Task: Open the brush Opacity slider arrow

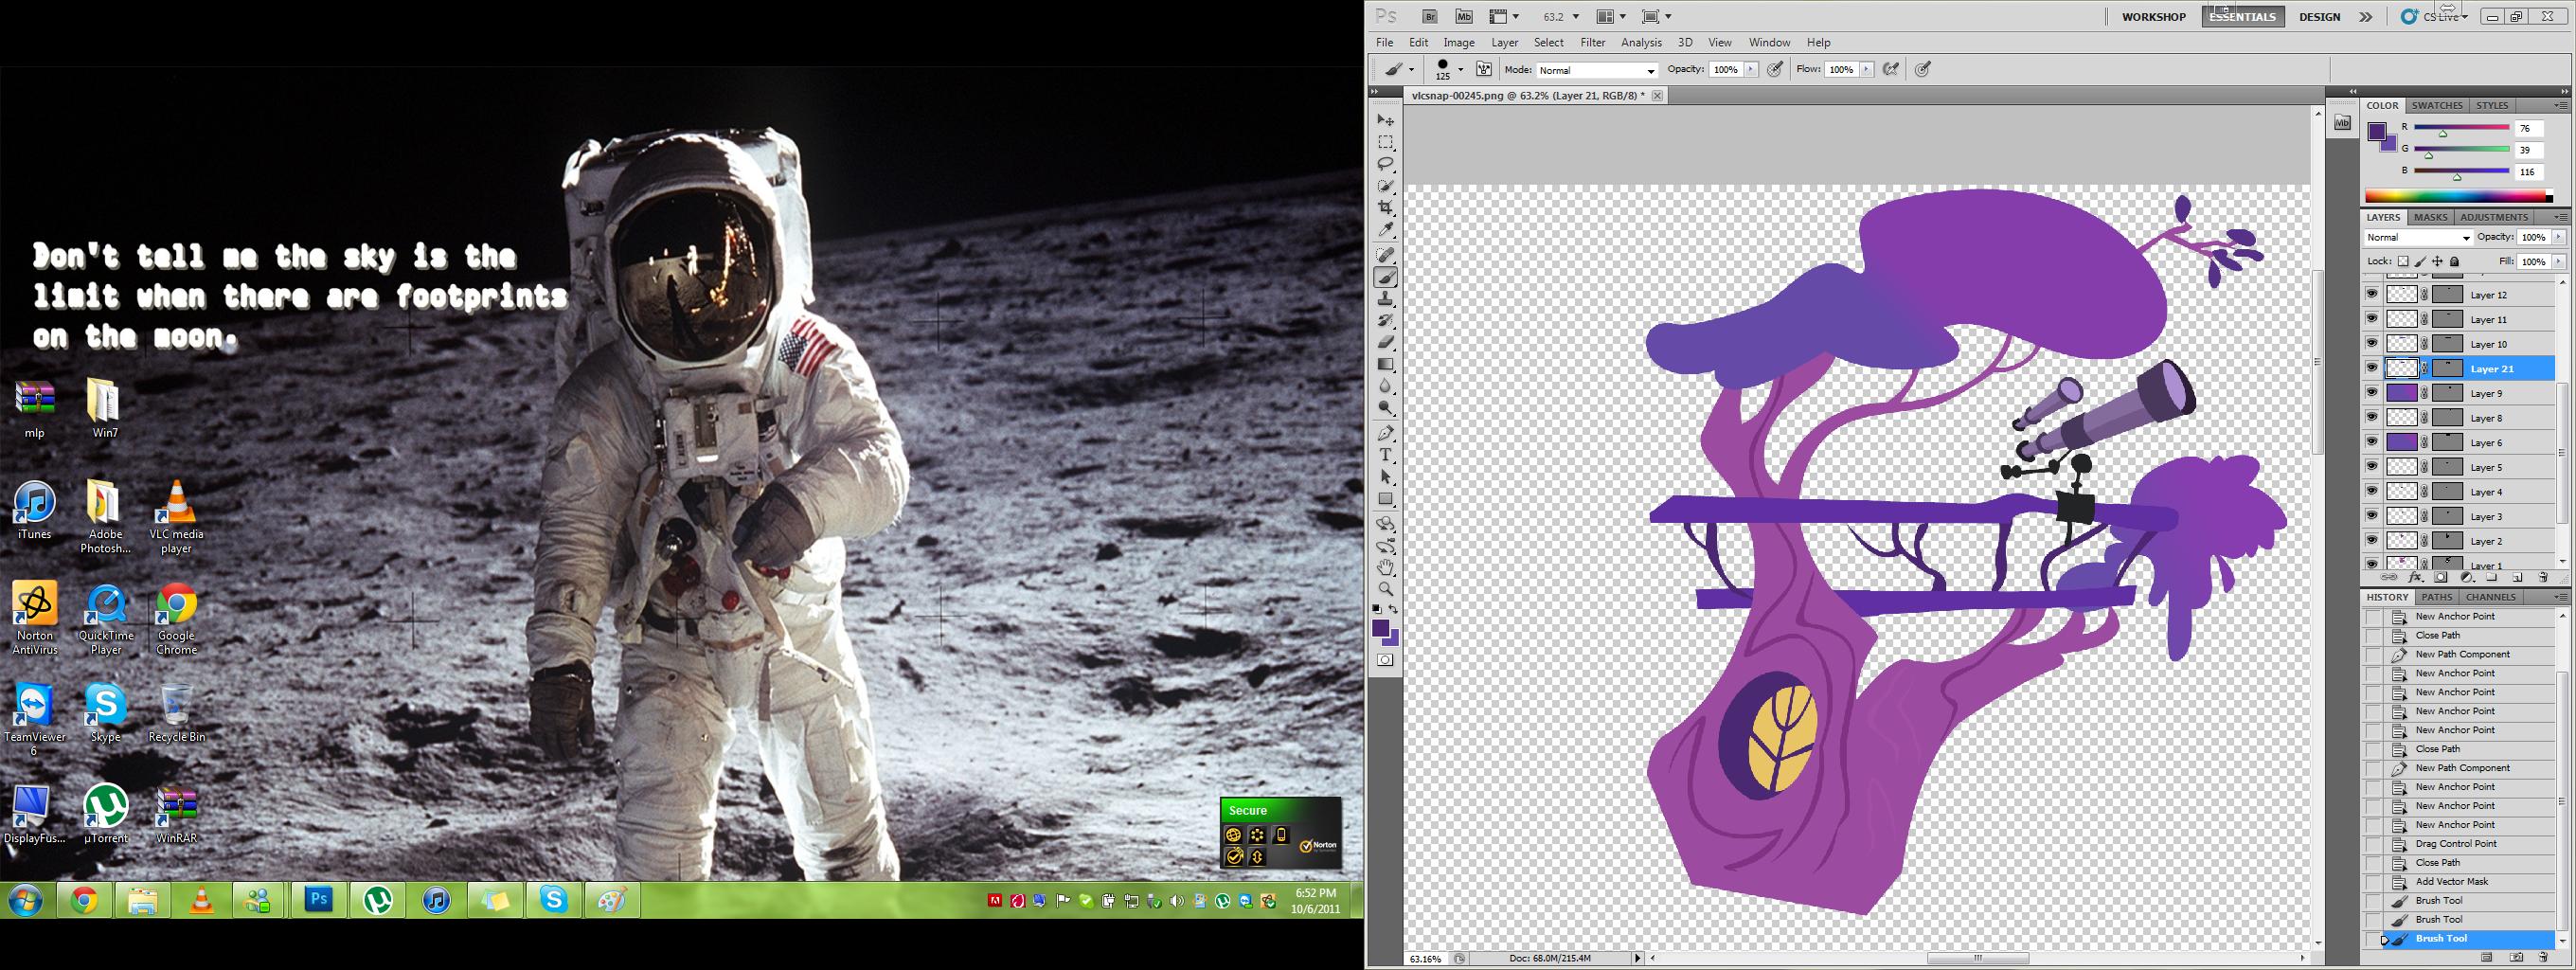Action: click(x=1751, y=70)
